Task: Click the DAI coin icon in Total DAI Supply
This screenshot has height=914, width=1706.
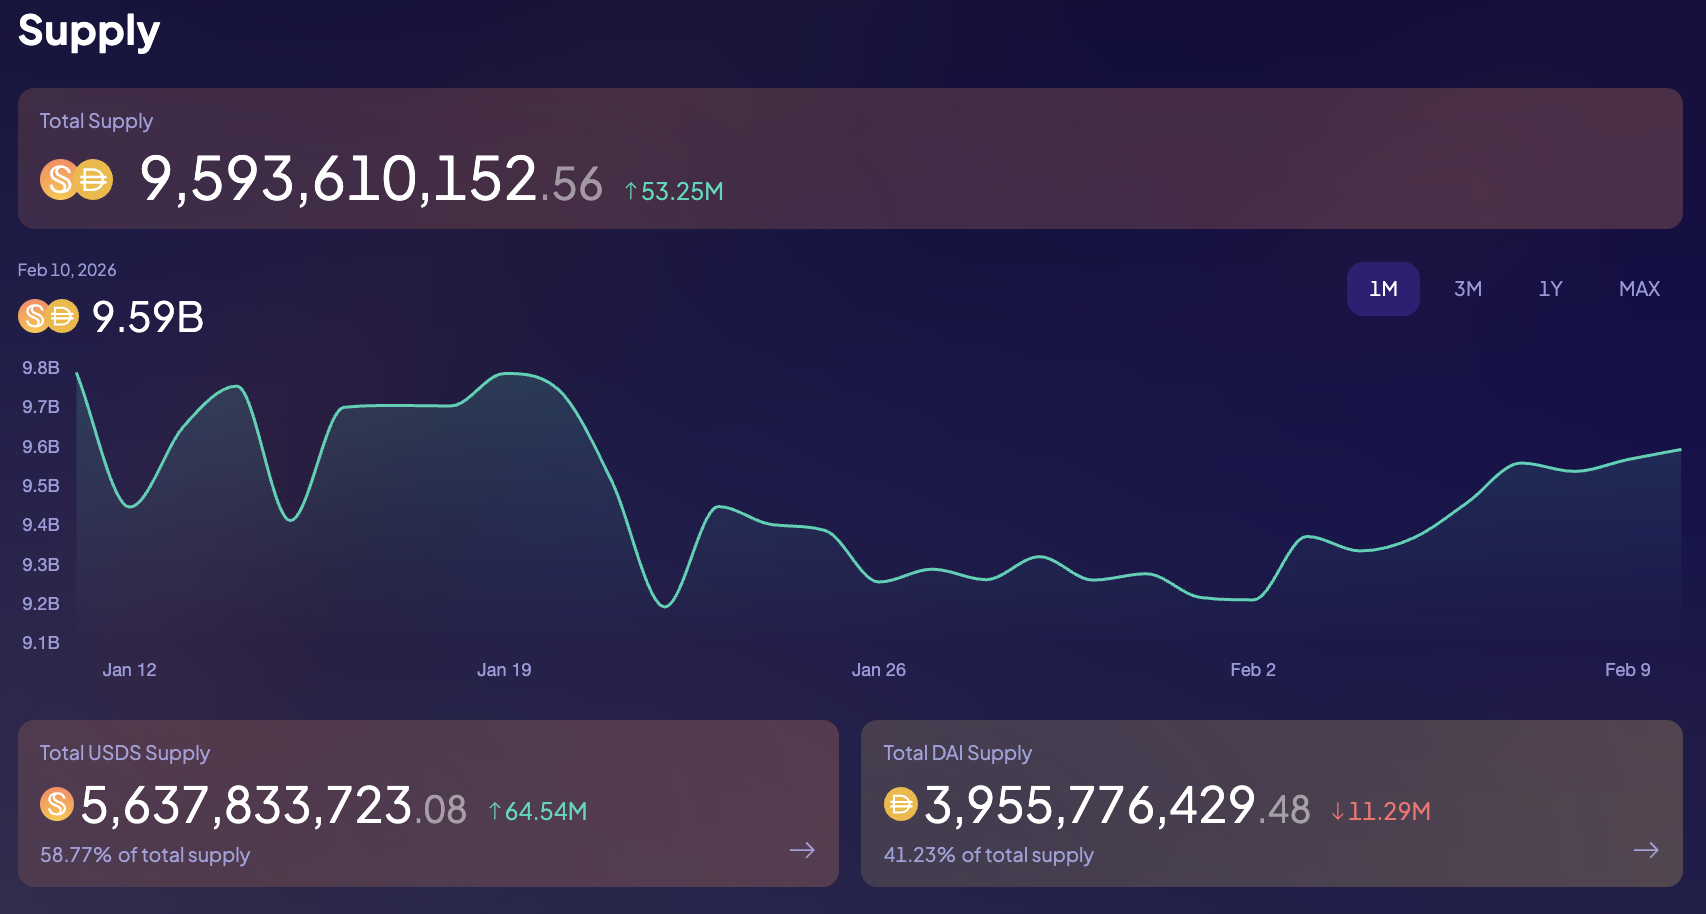Action: [x=900, y=804]
